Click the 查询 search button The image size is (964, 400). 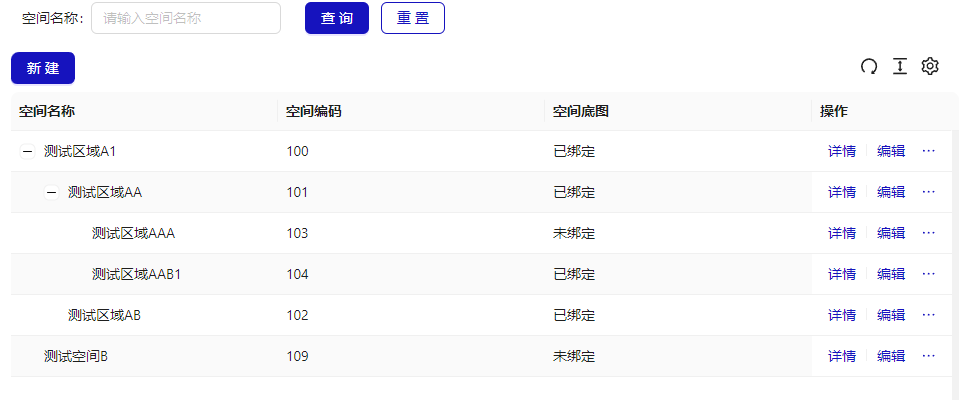[337, 18]
